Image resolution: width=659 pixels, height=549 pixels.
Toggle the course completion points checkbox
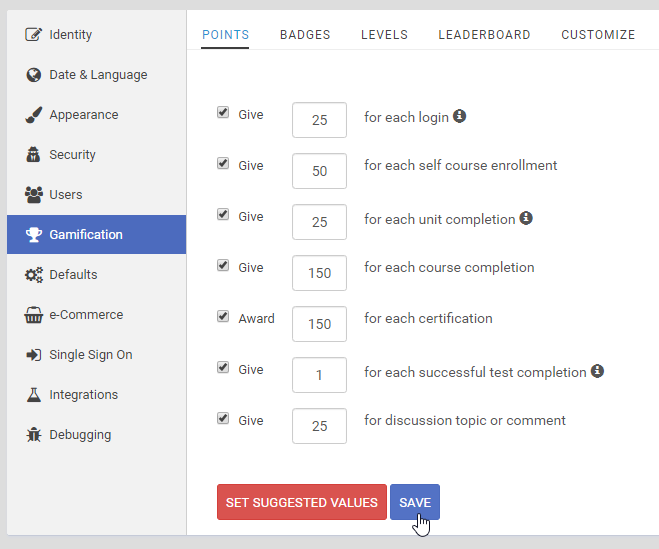223,265
